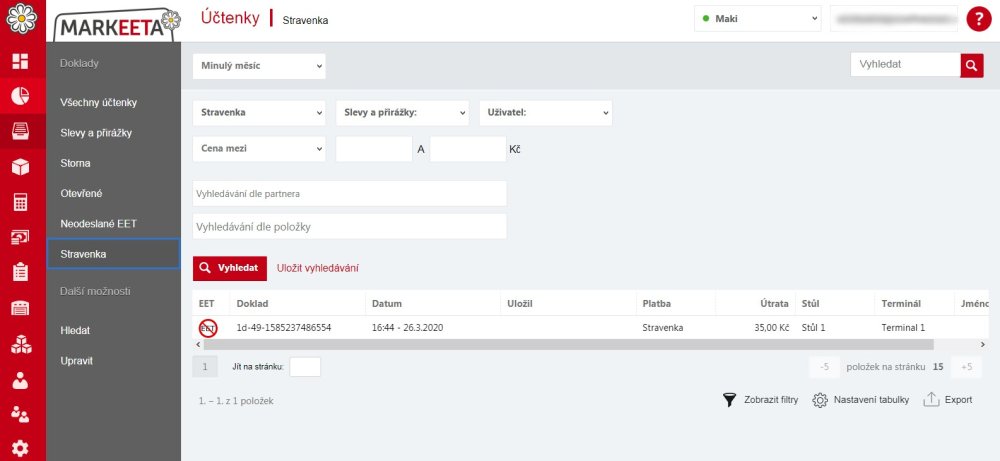
Task: Click the crossed-out EET status icon
Action: [208, 327]
